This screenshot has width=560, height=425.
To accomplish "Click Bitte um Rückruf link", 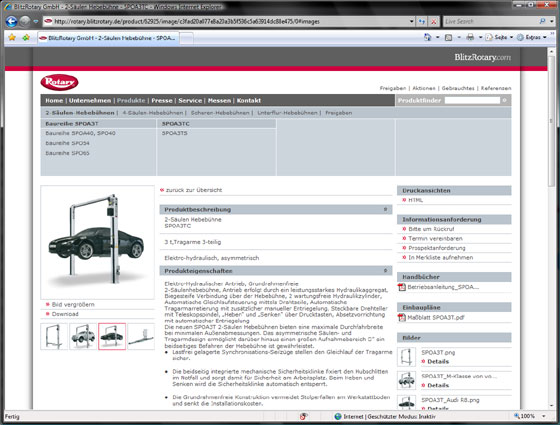I will (x=431, y=229).
